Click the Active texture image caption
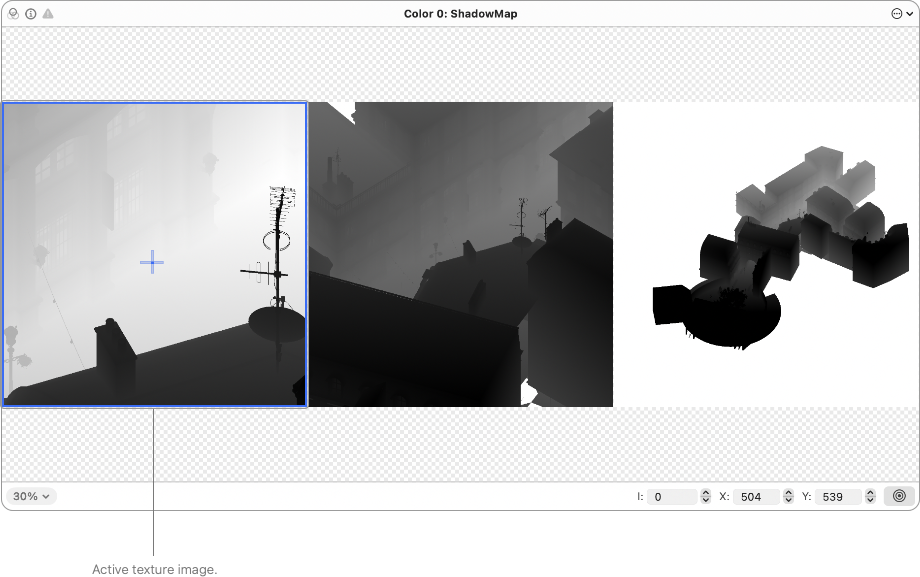 point(153,568)
